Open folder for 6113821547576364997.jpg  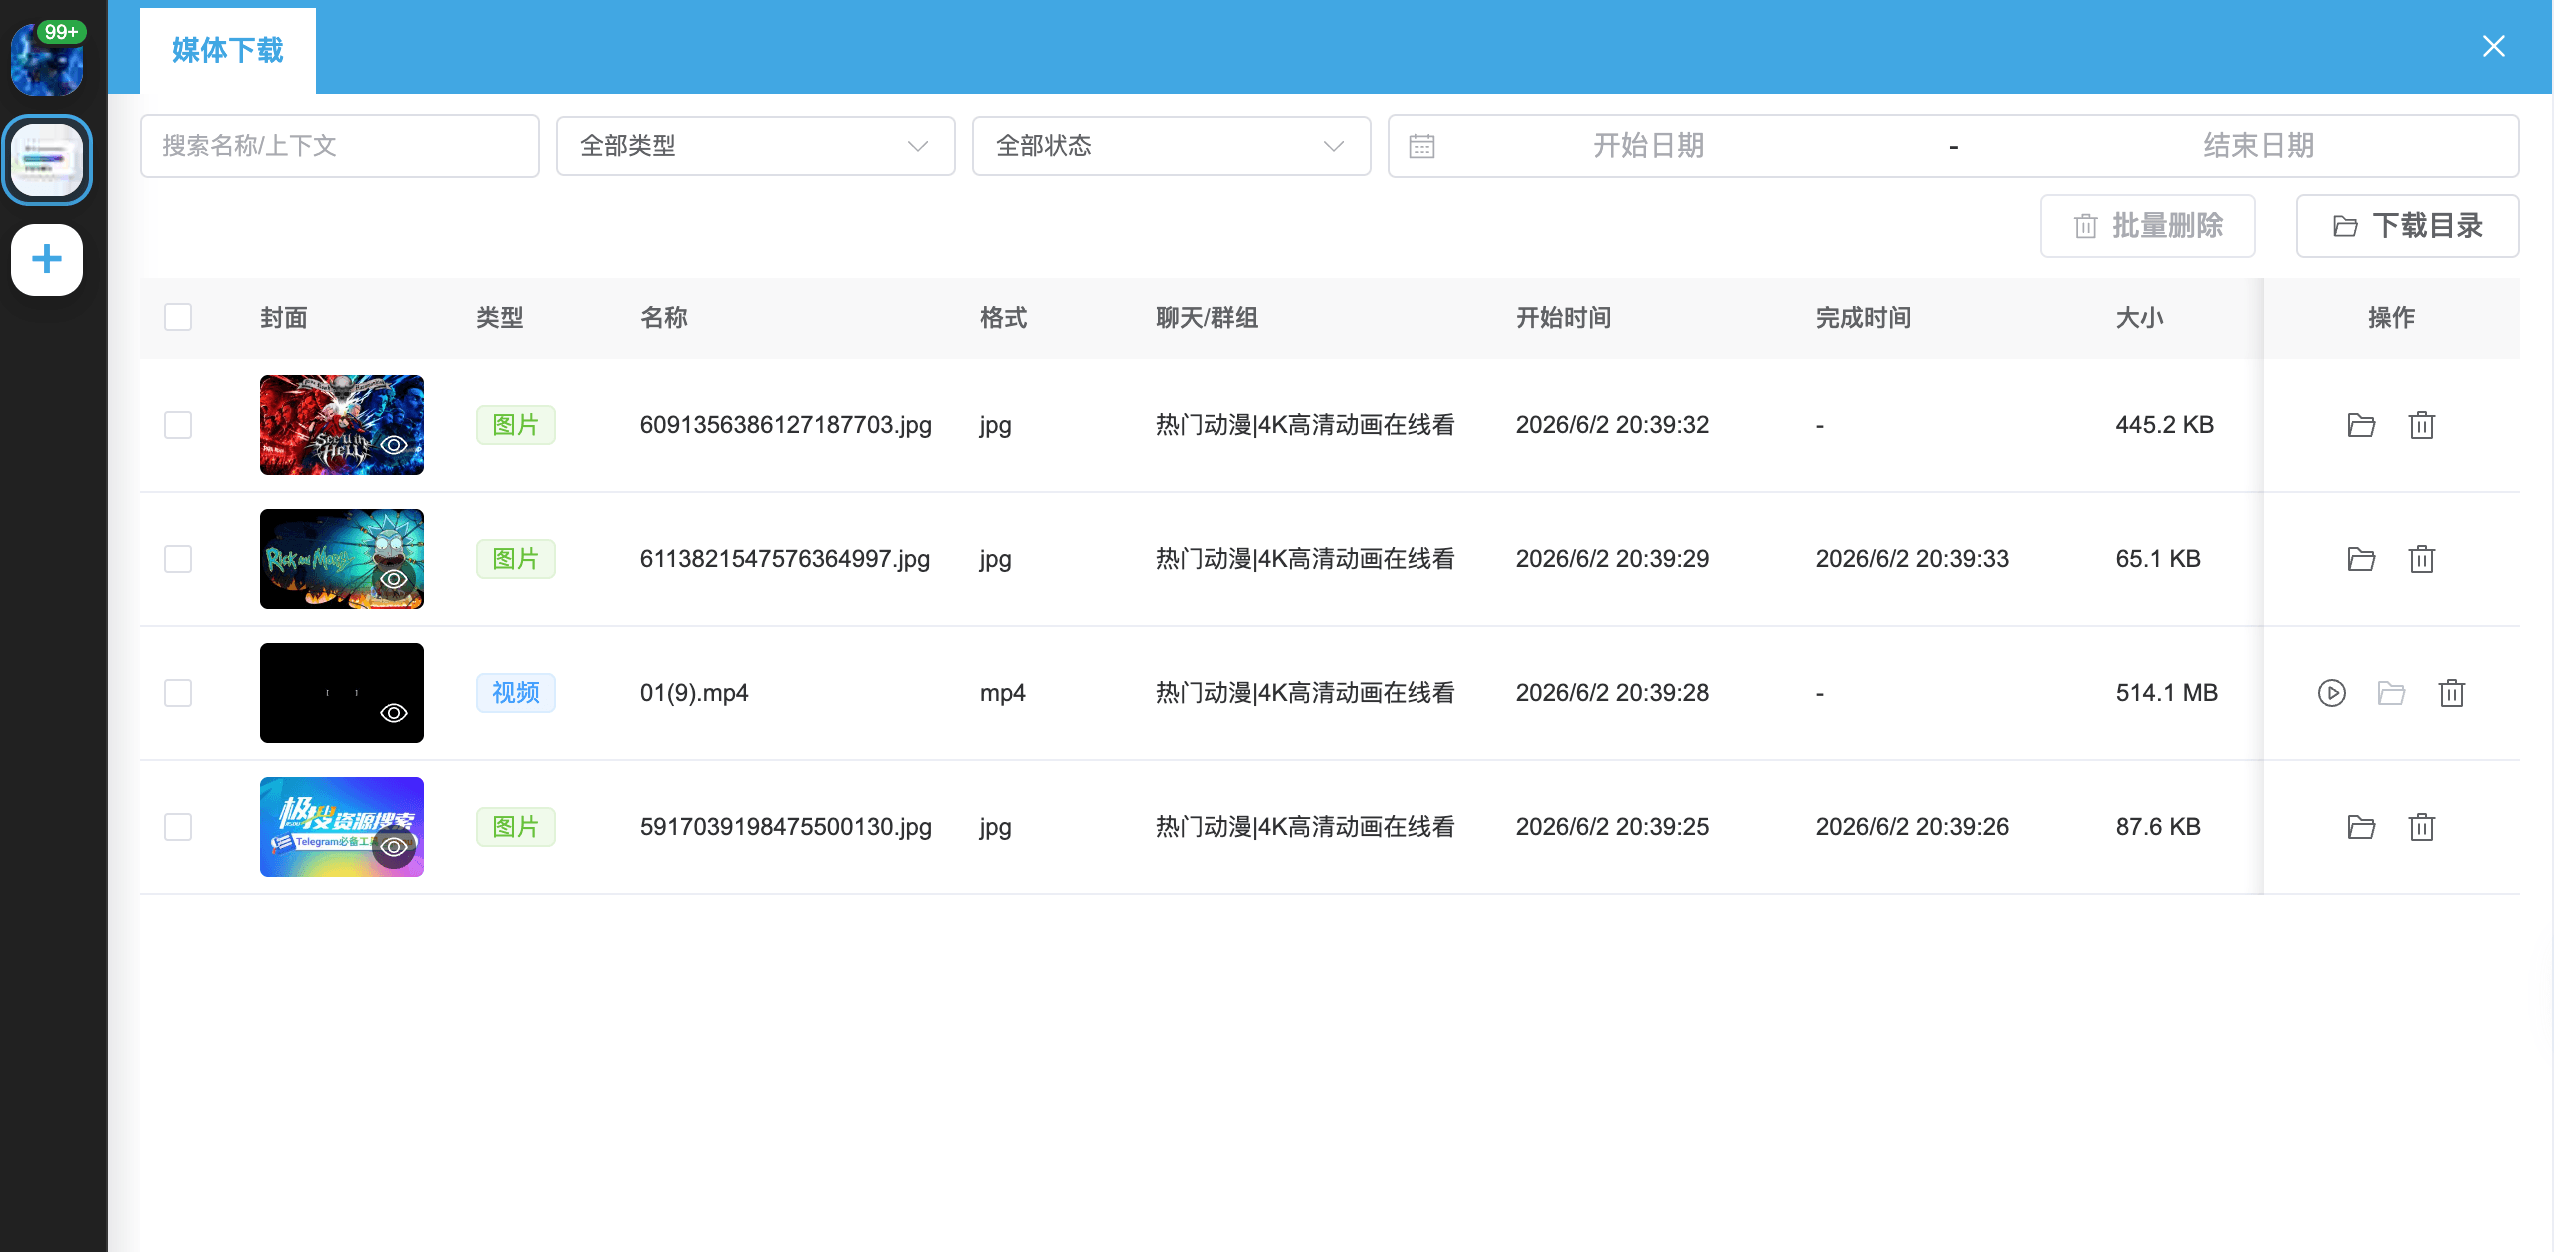coord(2361,559)
